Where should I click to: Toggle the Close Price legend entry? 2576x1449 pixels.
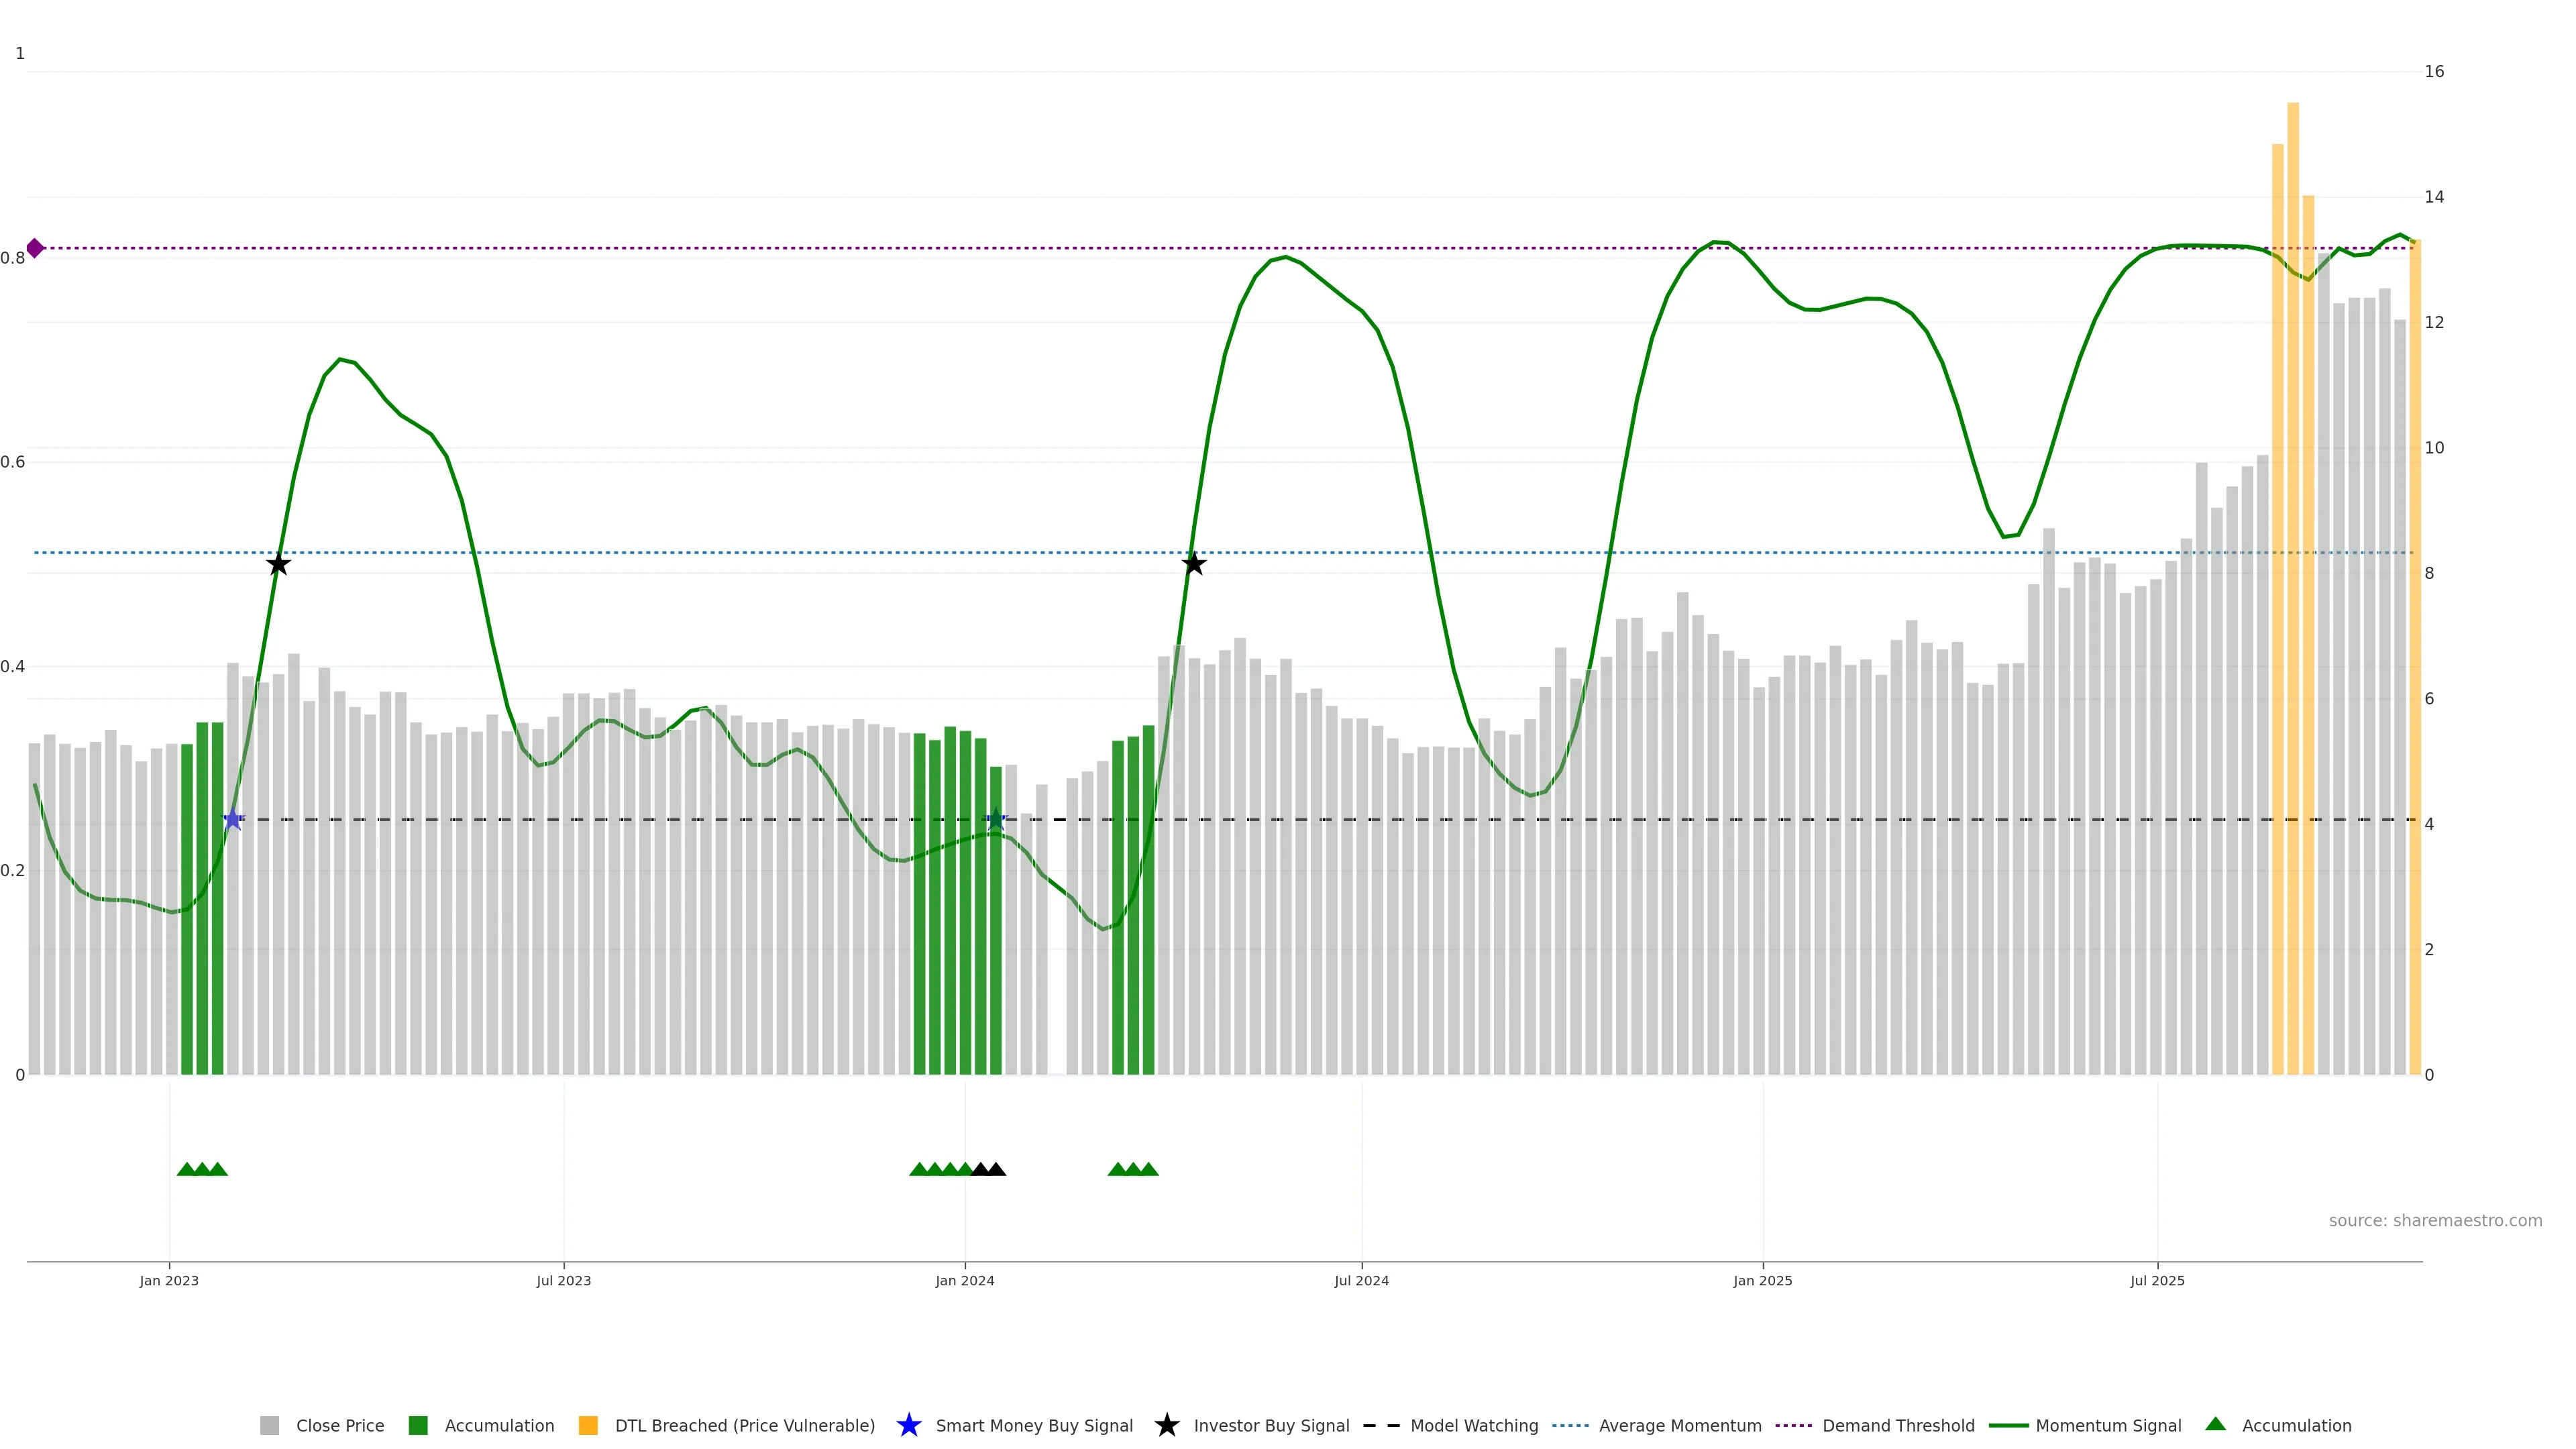(339, 1425)
